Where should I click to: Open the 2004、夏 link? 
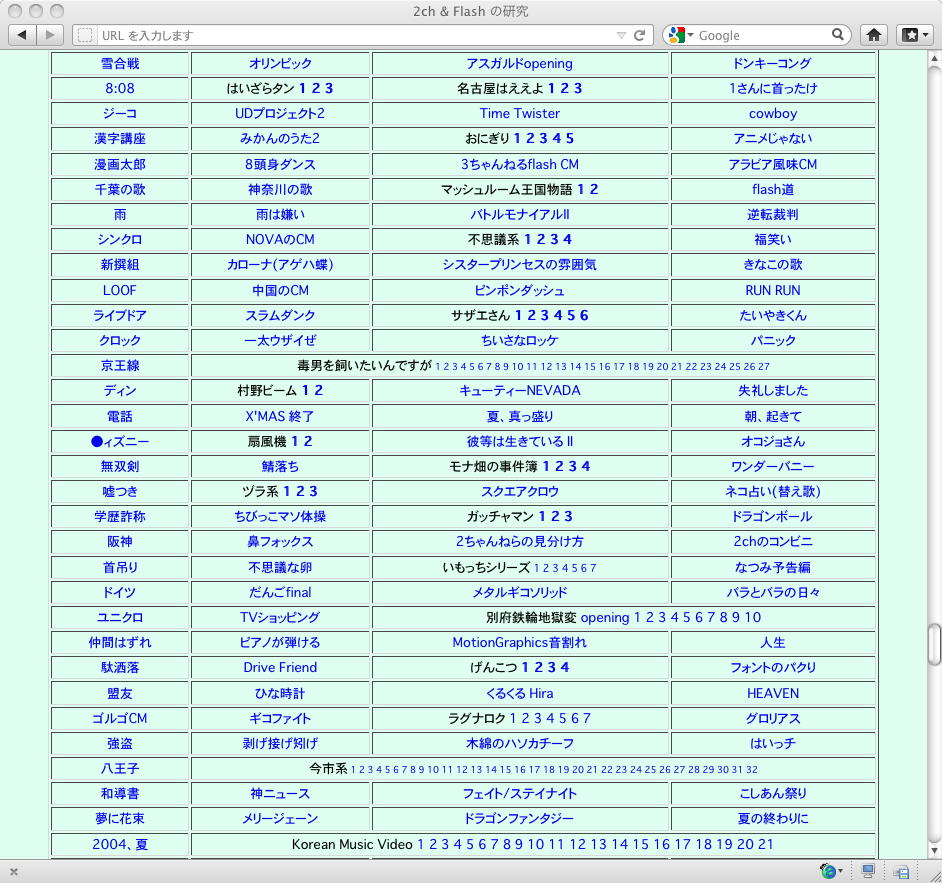point(120,845)
